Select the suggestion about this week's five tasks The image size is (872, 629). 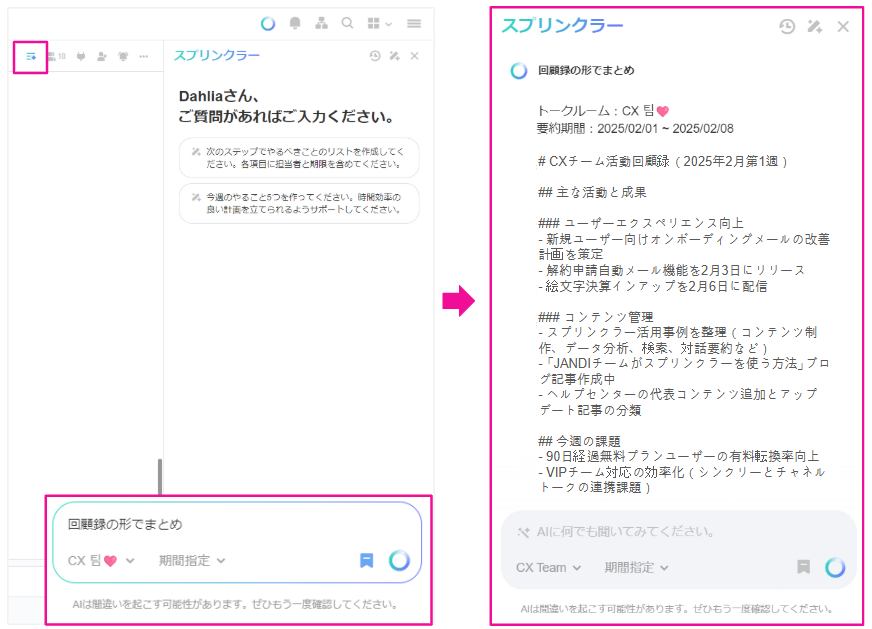pos(299,203)
